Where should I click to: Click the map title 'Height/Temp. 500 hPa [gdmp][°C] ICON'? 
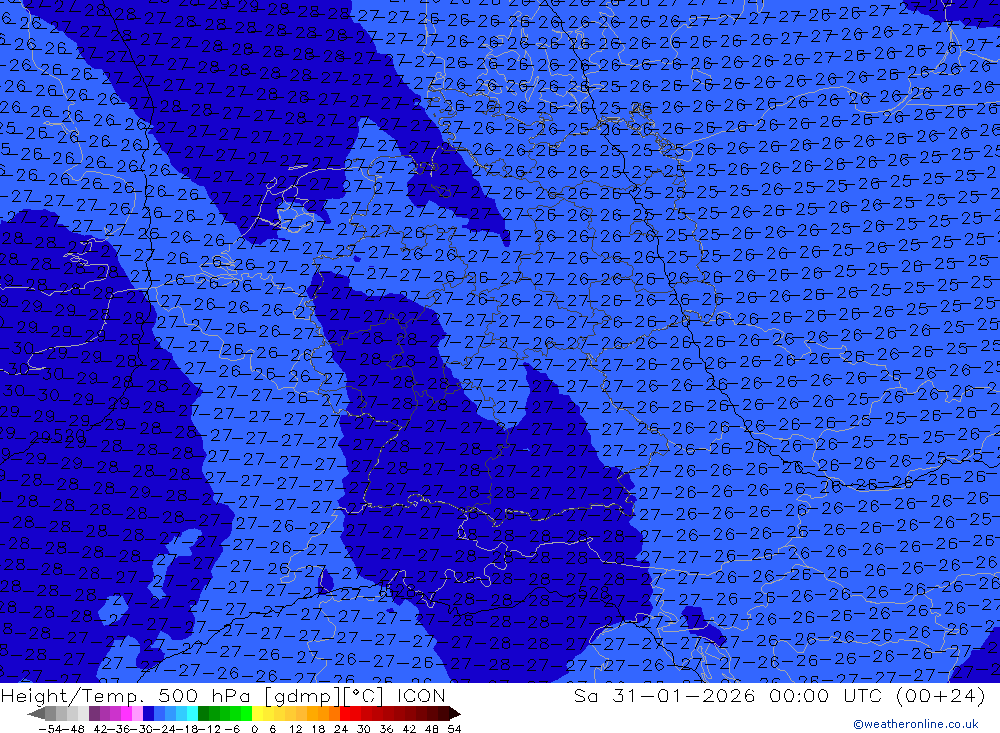click(x=223, y=695)
